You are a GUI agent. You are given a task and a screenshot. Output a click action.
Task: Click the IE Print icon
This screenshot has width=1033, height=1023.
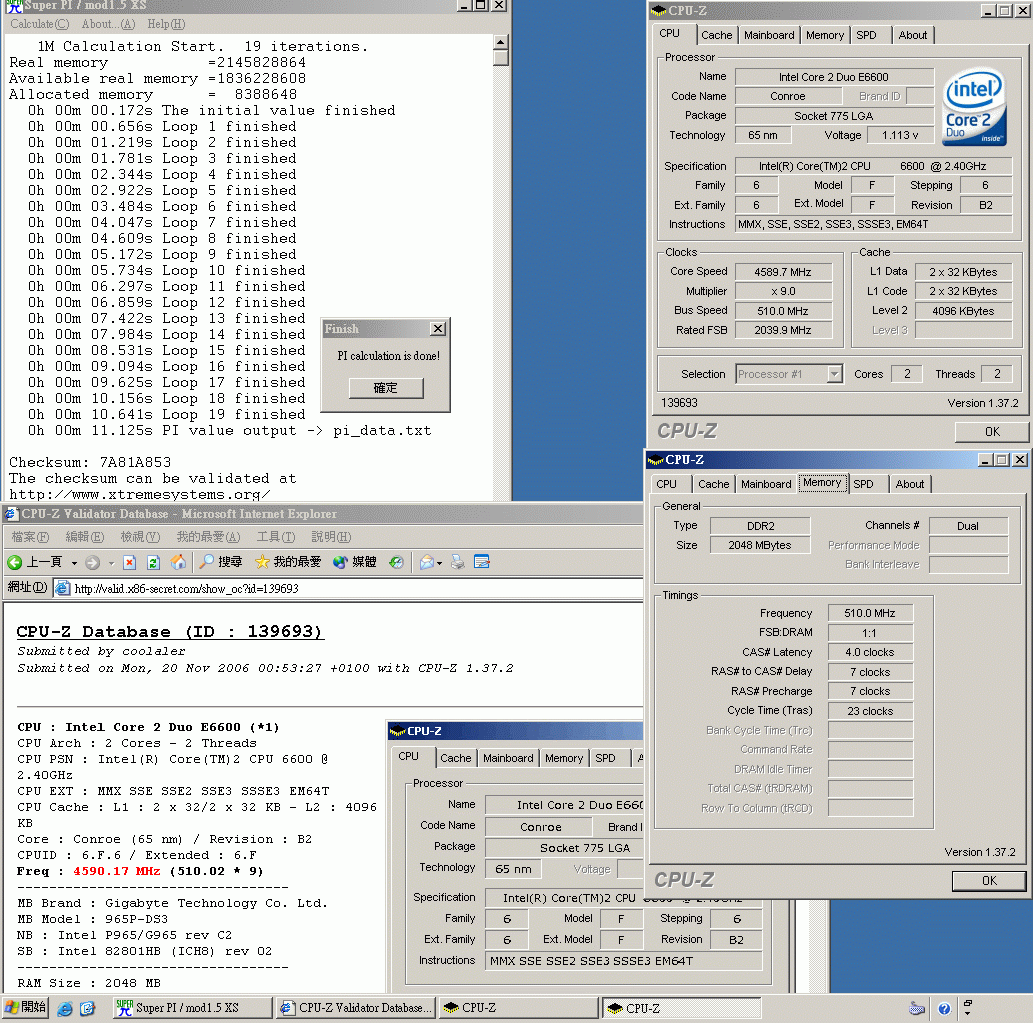[x=458, y=562]
